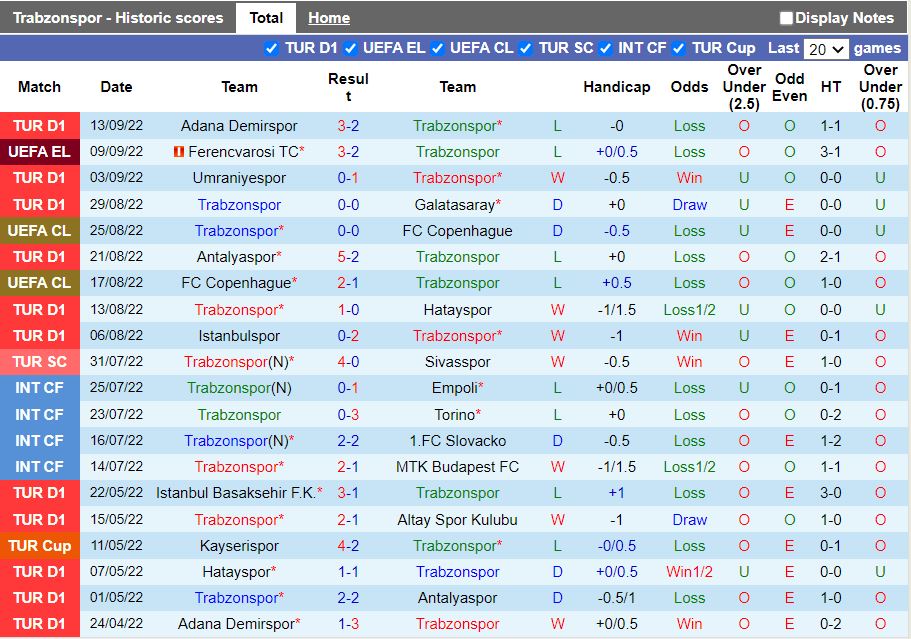
Task: Click the UEFA CL badge on the FC Copenhague row
Action: point(40,230)
